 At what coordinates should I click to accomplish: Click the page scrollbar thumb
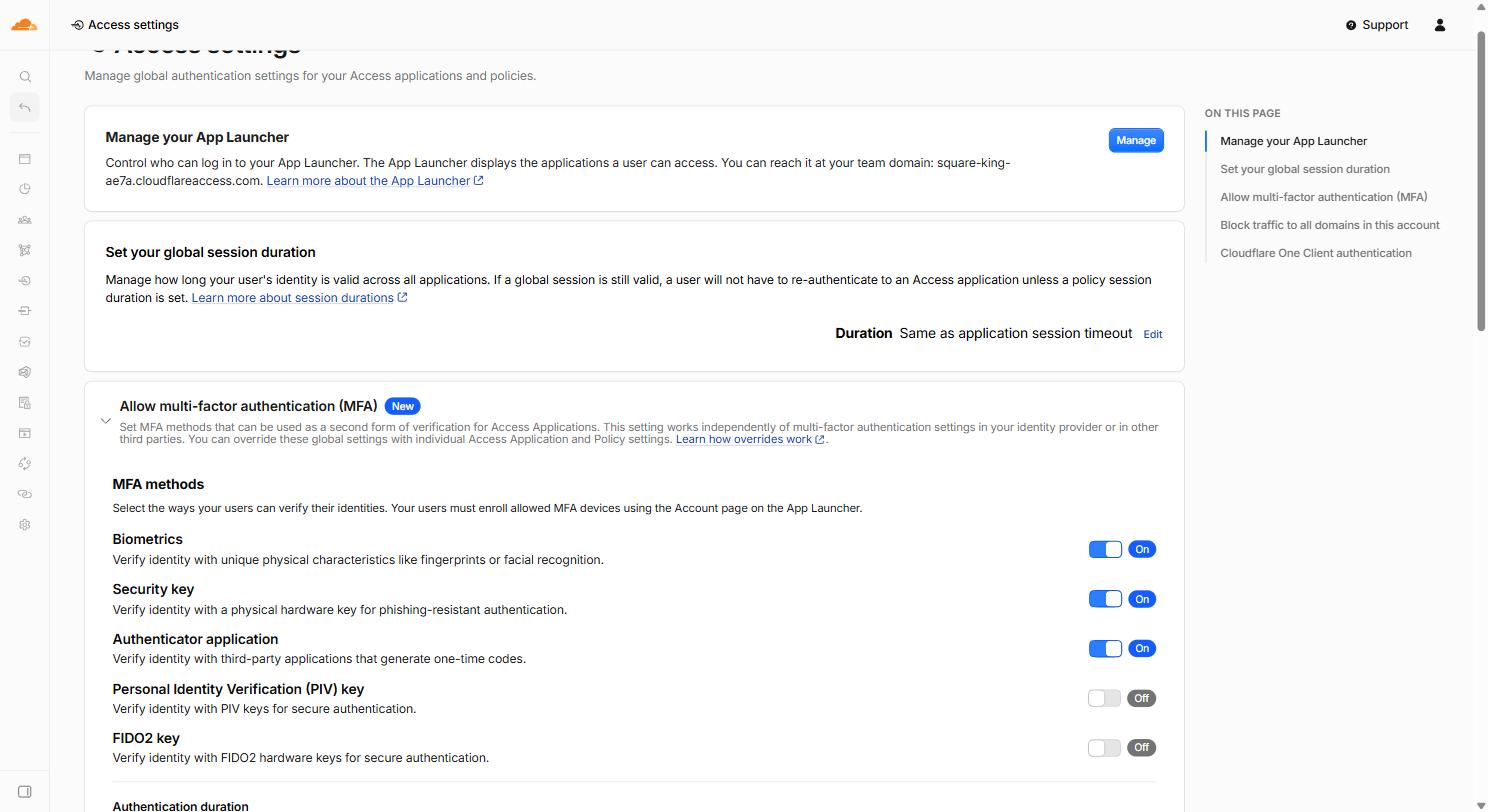[x=1482, y=181]
